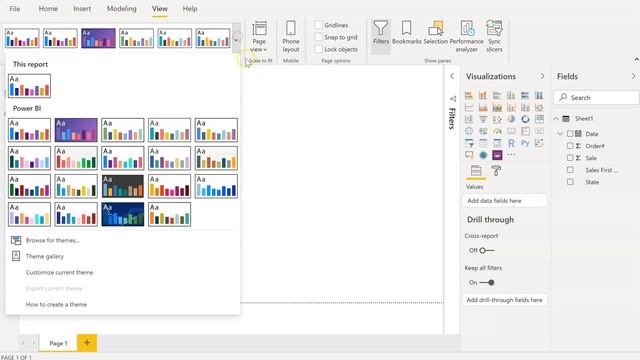This screenshot has height=360, width=640.
Task: Enable the Gridlines checkbox
Action: (318, 25)
